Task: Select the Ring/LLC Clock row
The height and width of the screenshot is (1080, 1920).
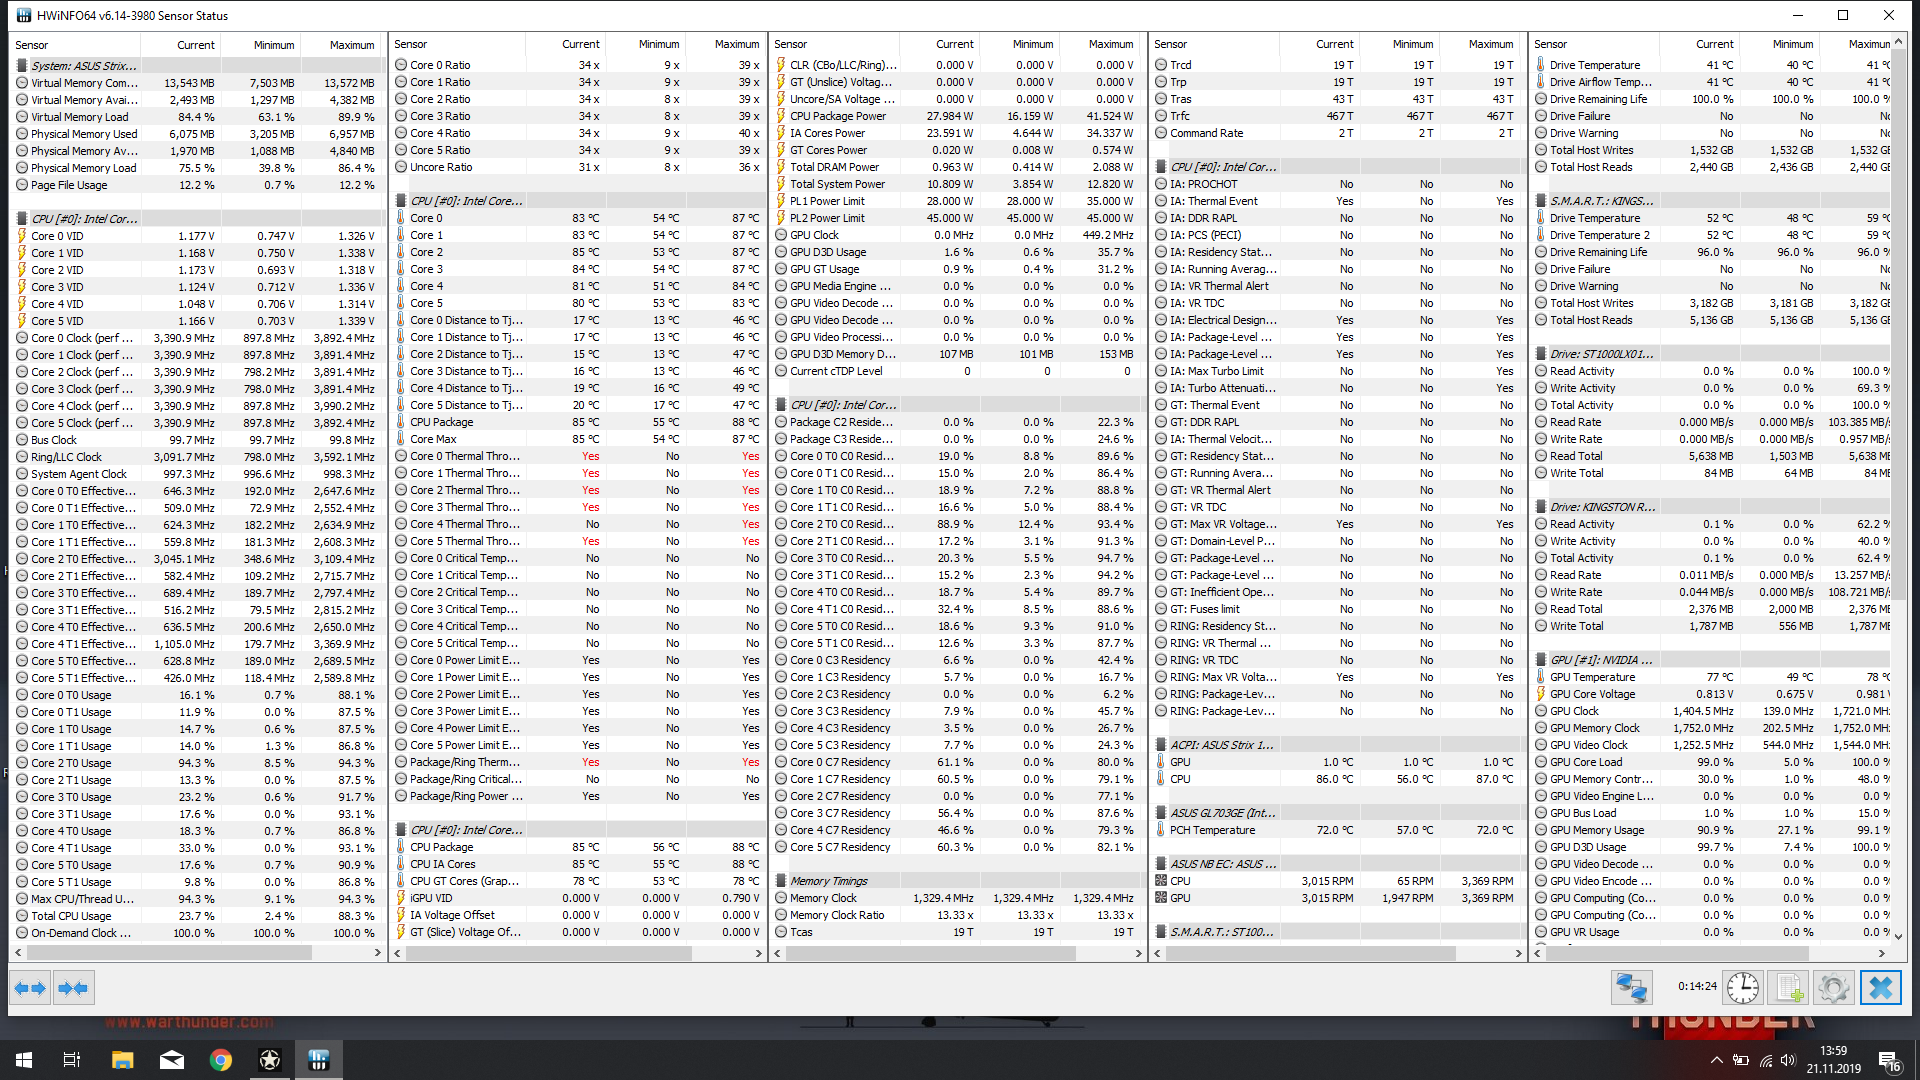Action: [197, 457]
